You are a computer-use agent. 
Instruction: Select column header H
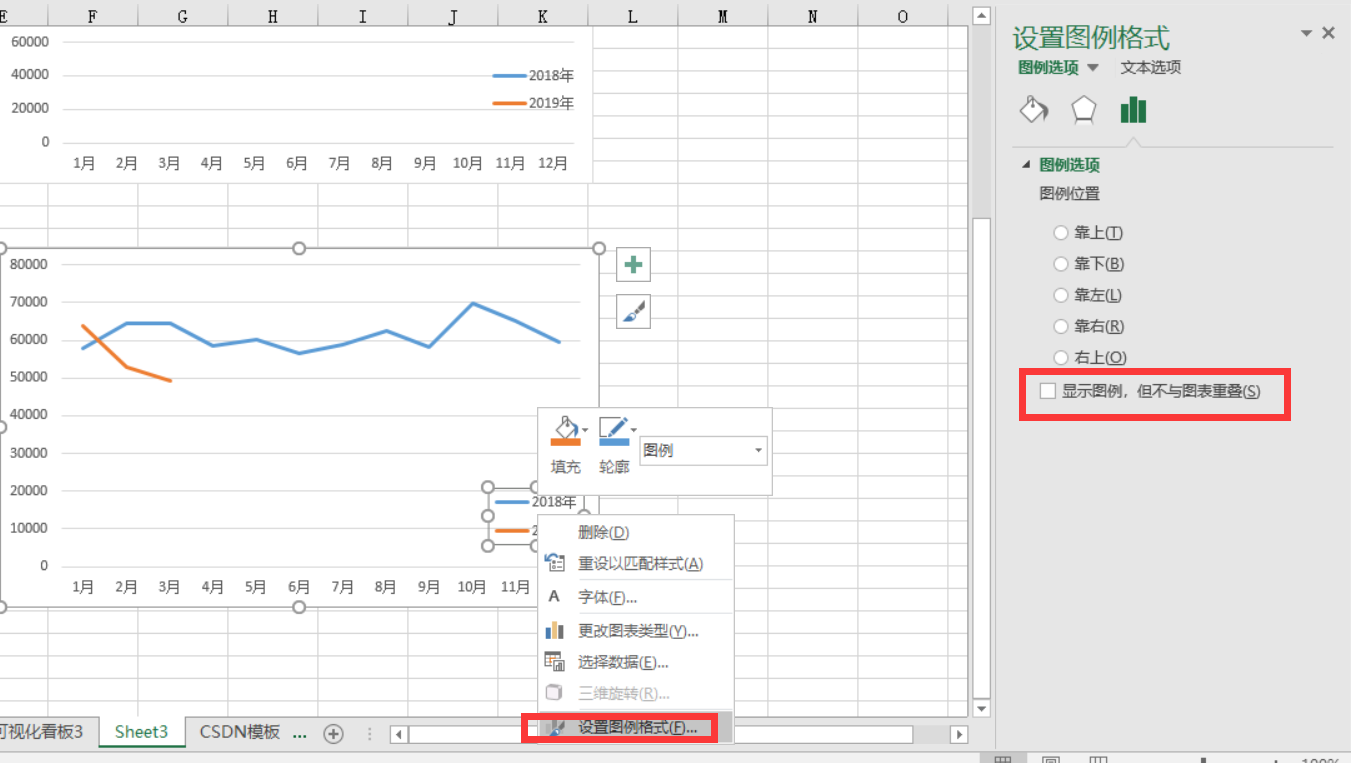tap(273, 16)
